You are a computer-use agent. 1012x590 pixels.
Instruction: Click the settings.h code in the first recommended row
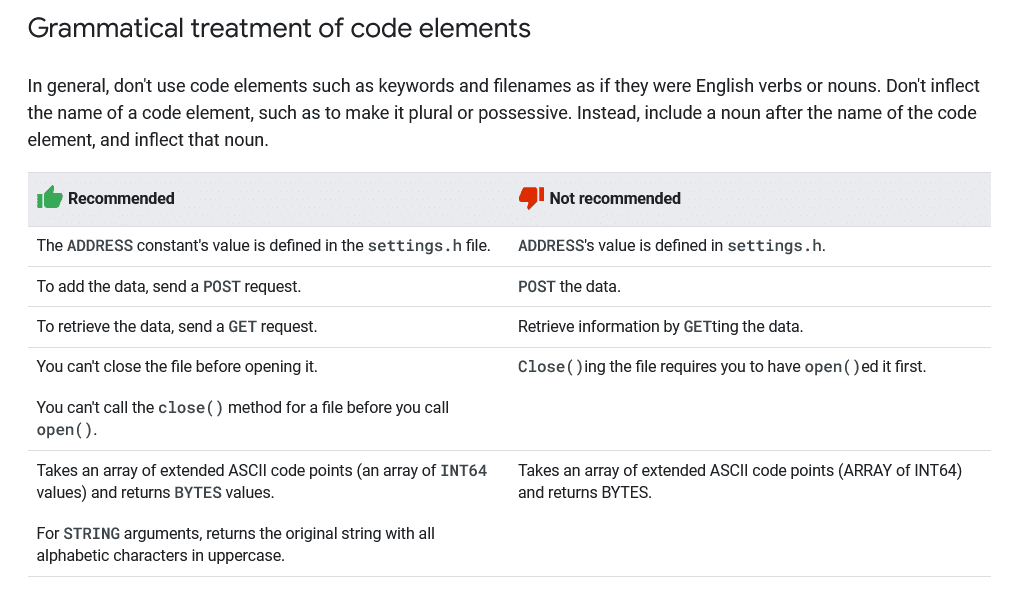[x=415, y=245]
